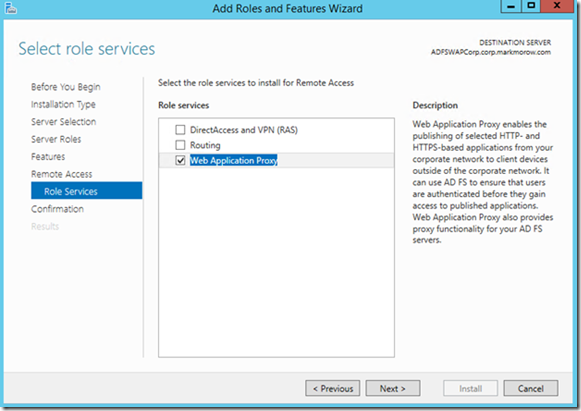
Task: Go to the Before You Begin step
Action: point(66,87)
